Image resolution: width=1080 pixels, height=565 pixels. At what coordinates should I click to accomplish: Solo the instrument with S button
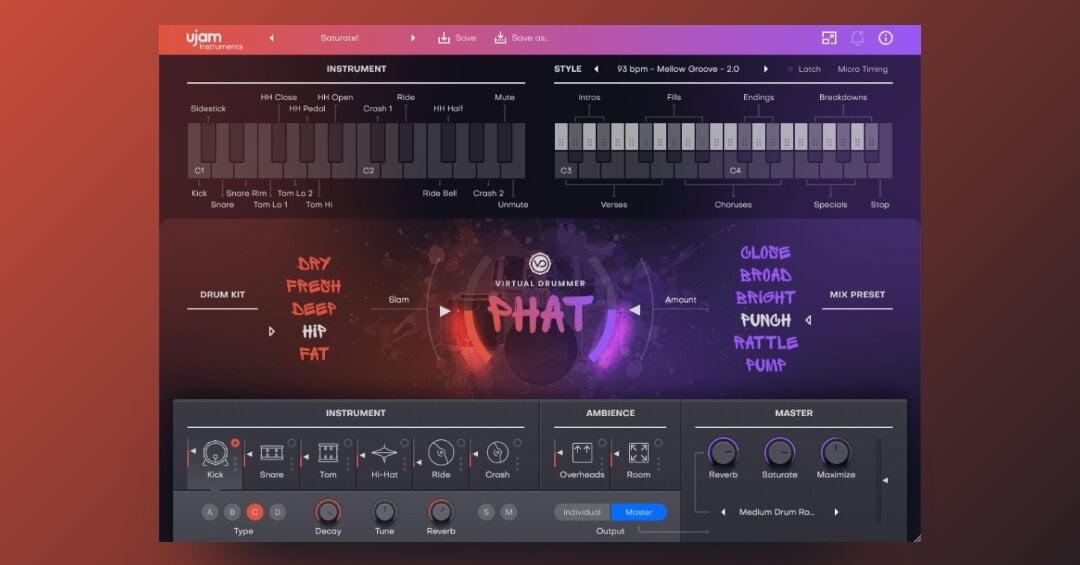pos(486,512)
